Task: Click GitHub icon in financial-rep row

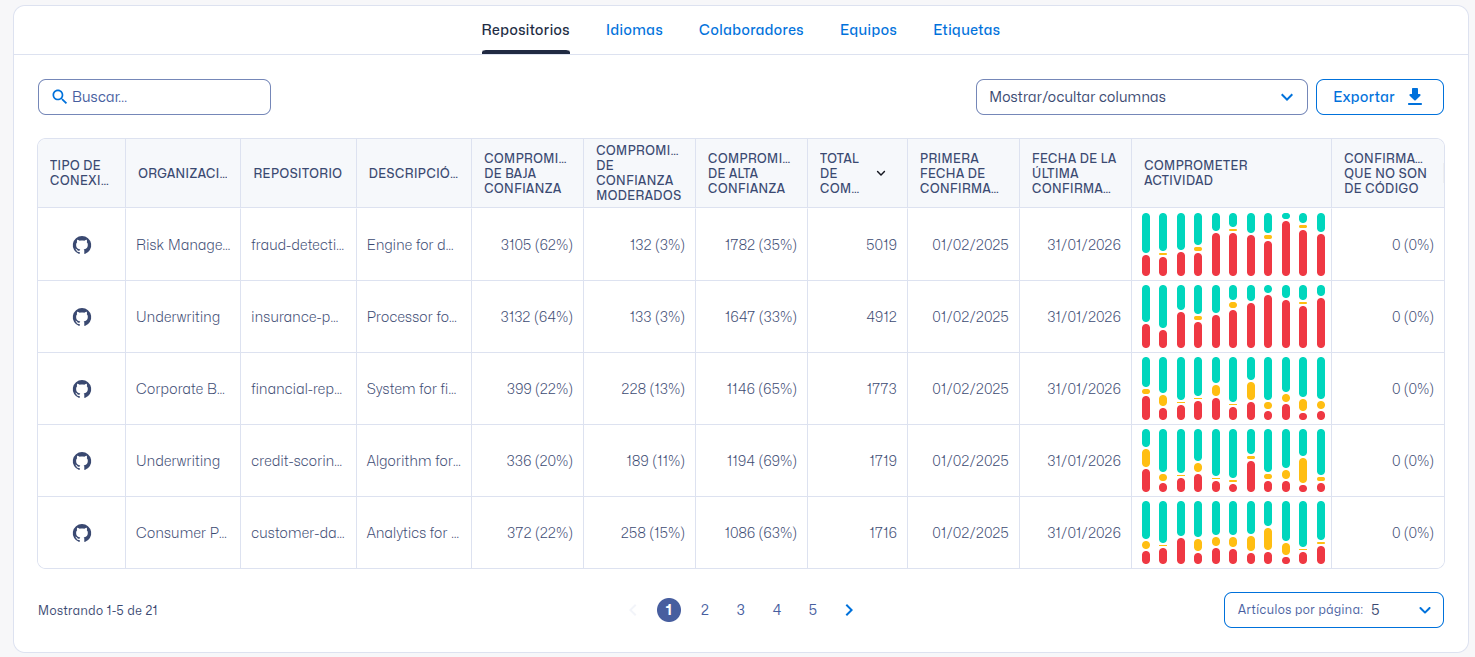Action: point(82,389)
